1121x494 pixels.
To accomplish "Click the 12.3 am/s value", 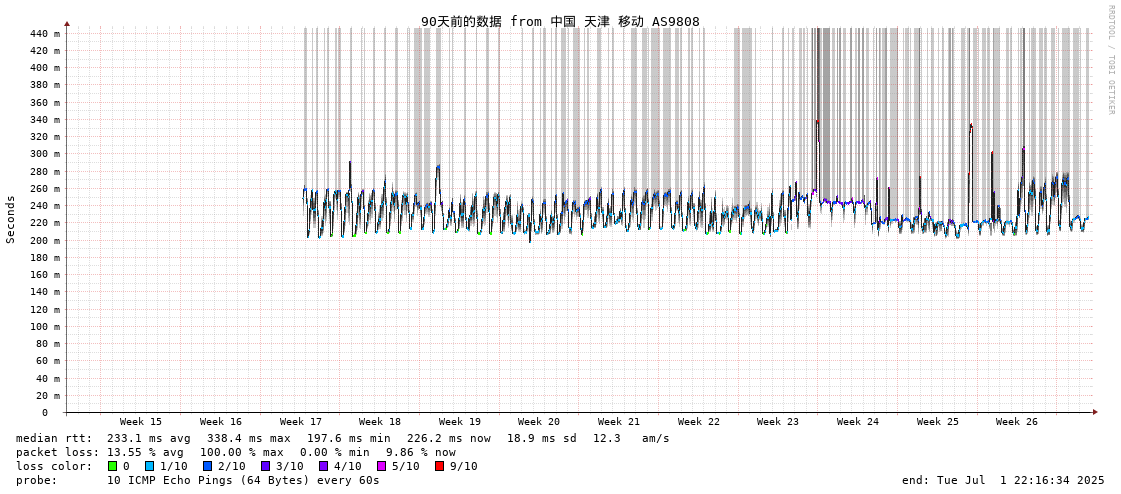I will tap(631, 438).
